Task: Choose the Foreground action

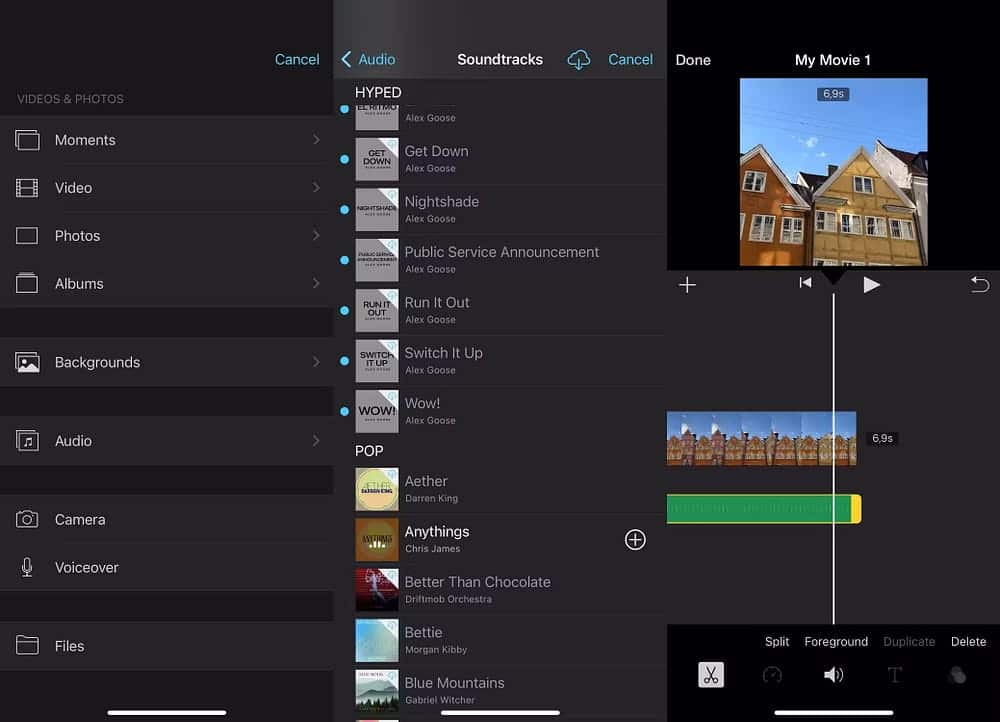Action: [x=836, y=642]
